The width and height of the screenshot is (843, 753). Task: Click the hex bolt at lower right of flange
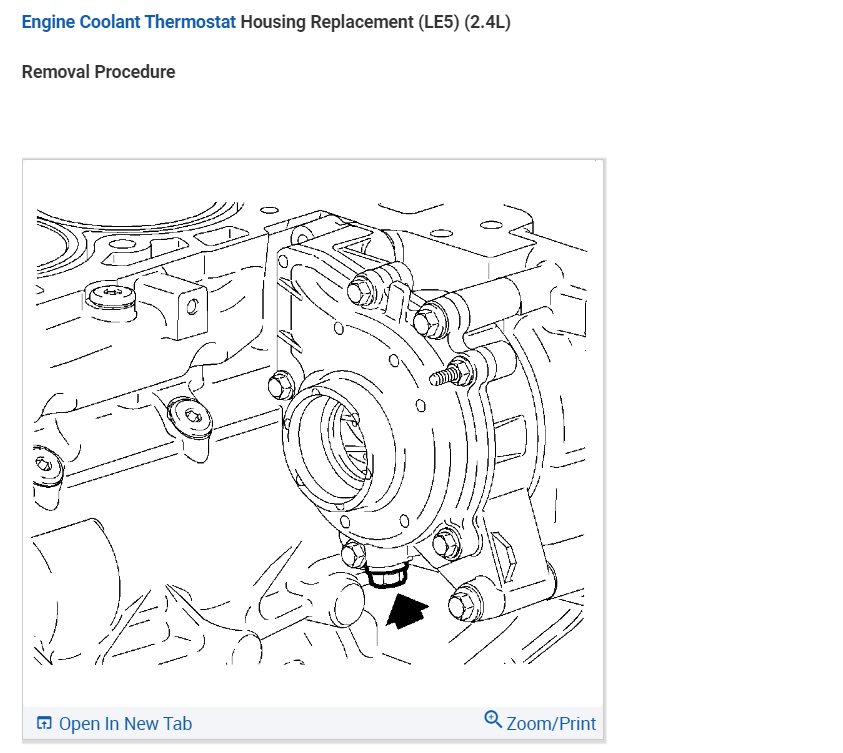click(x=446, y=544)
